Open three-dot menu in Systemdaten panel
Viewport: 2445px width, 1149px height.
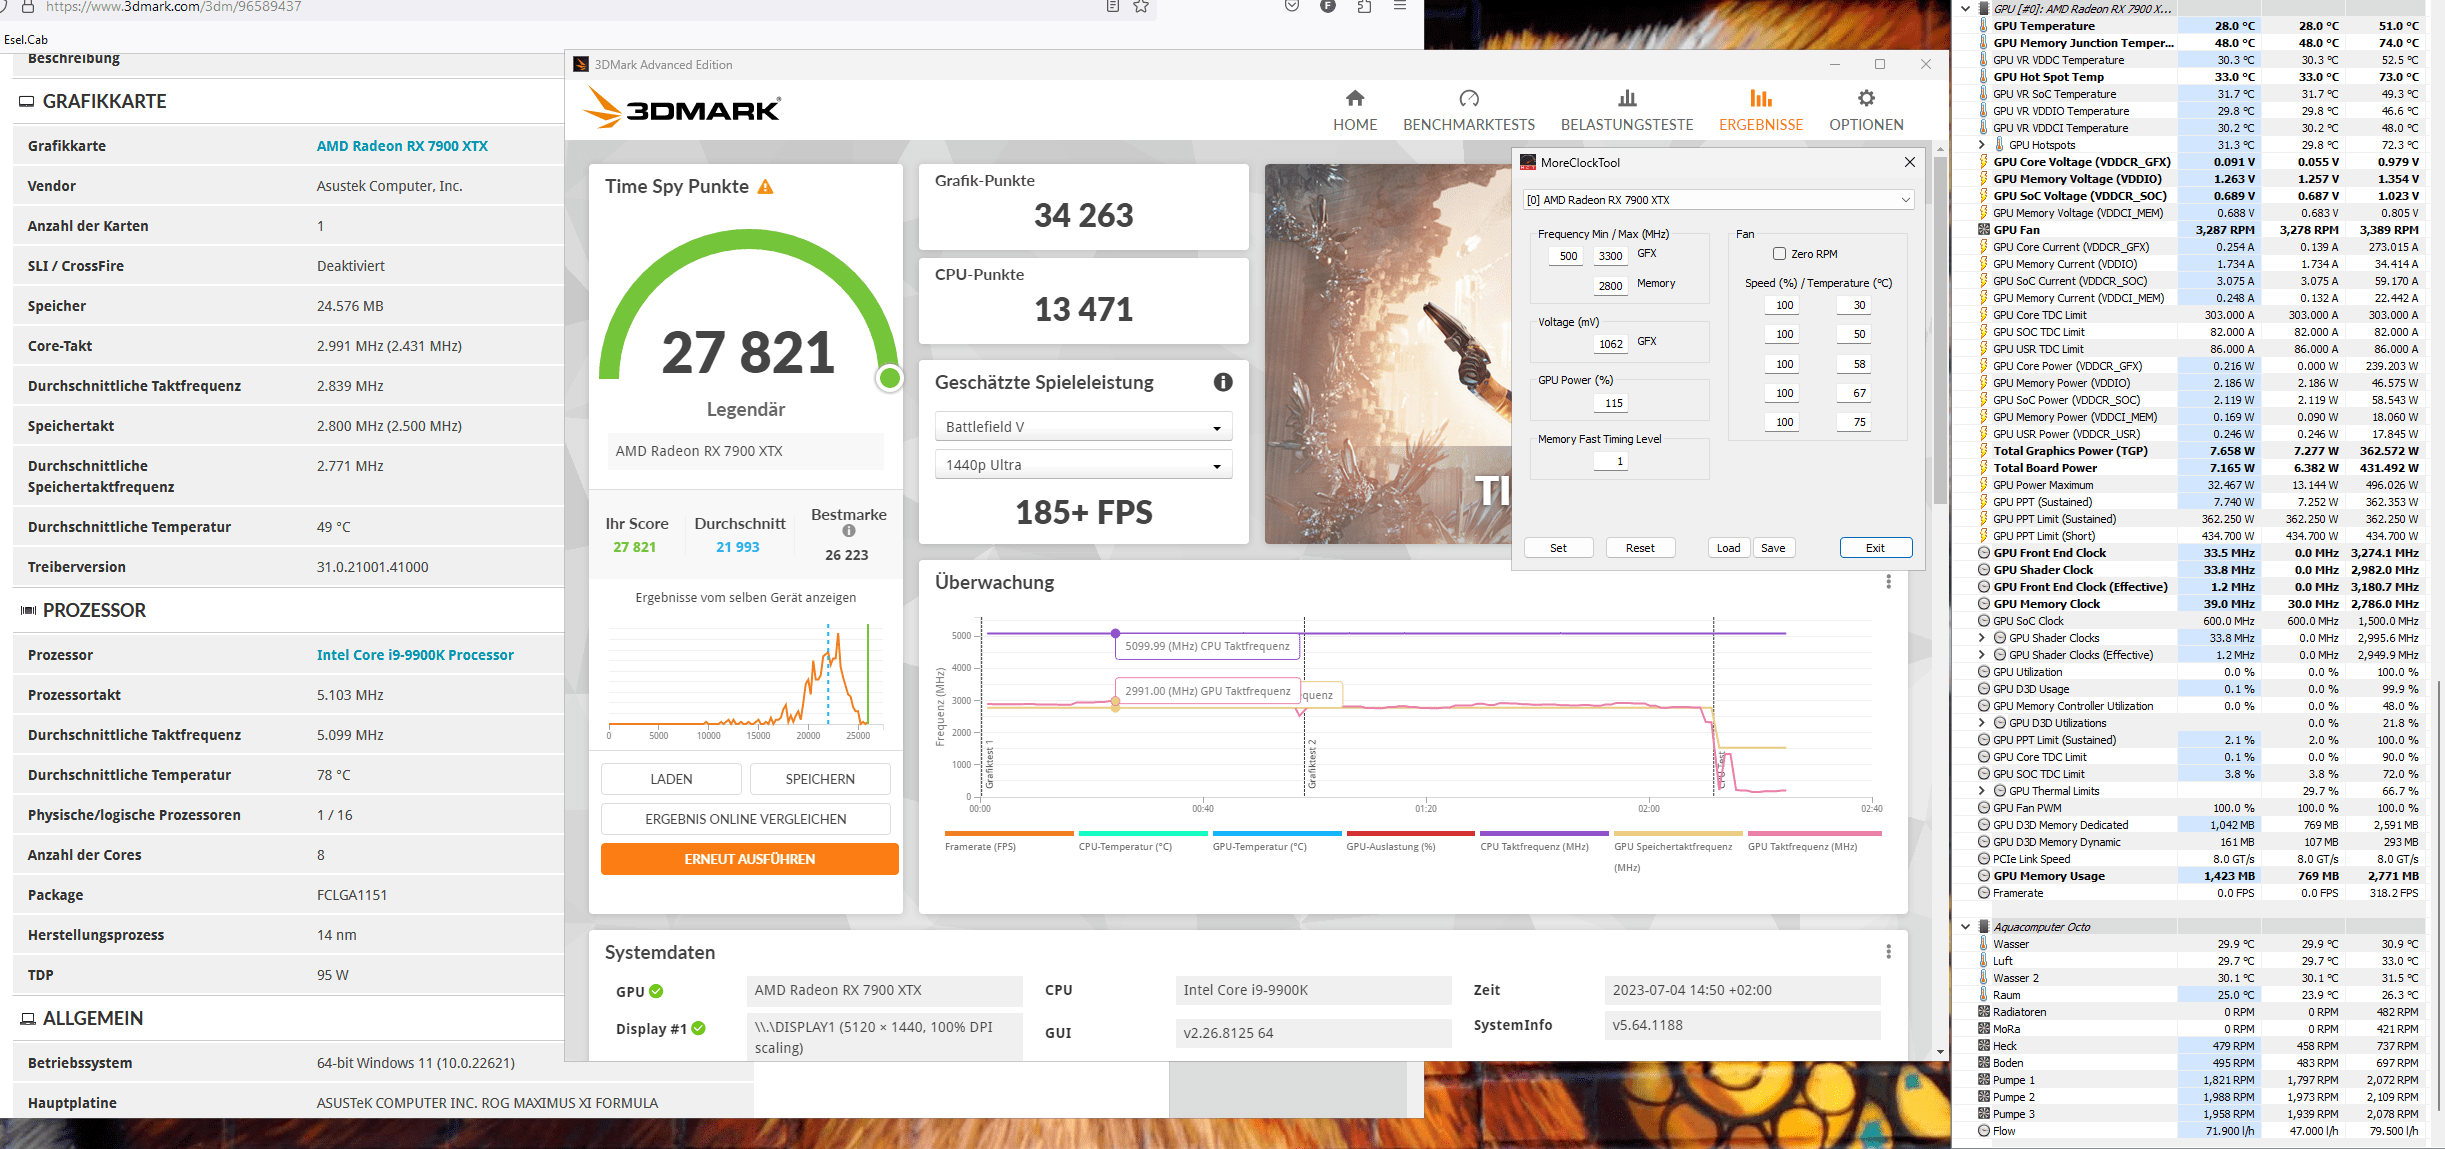click(x=1888, y=952)
